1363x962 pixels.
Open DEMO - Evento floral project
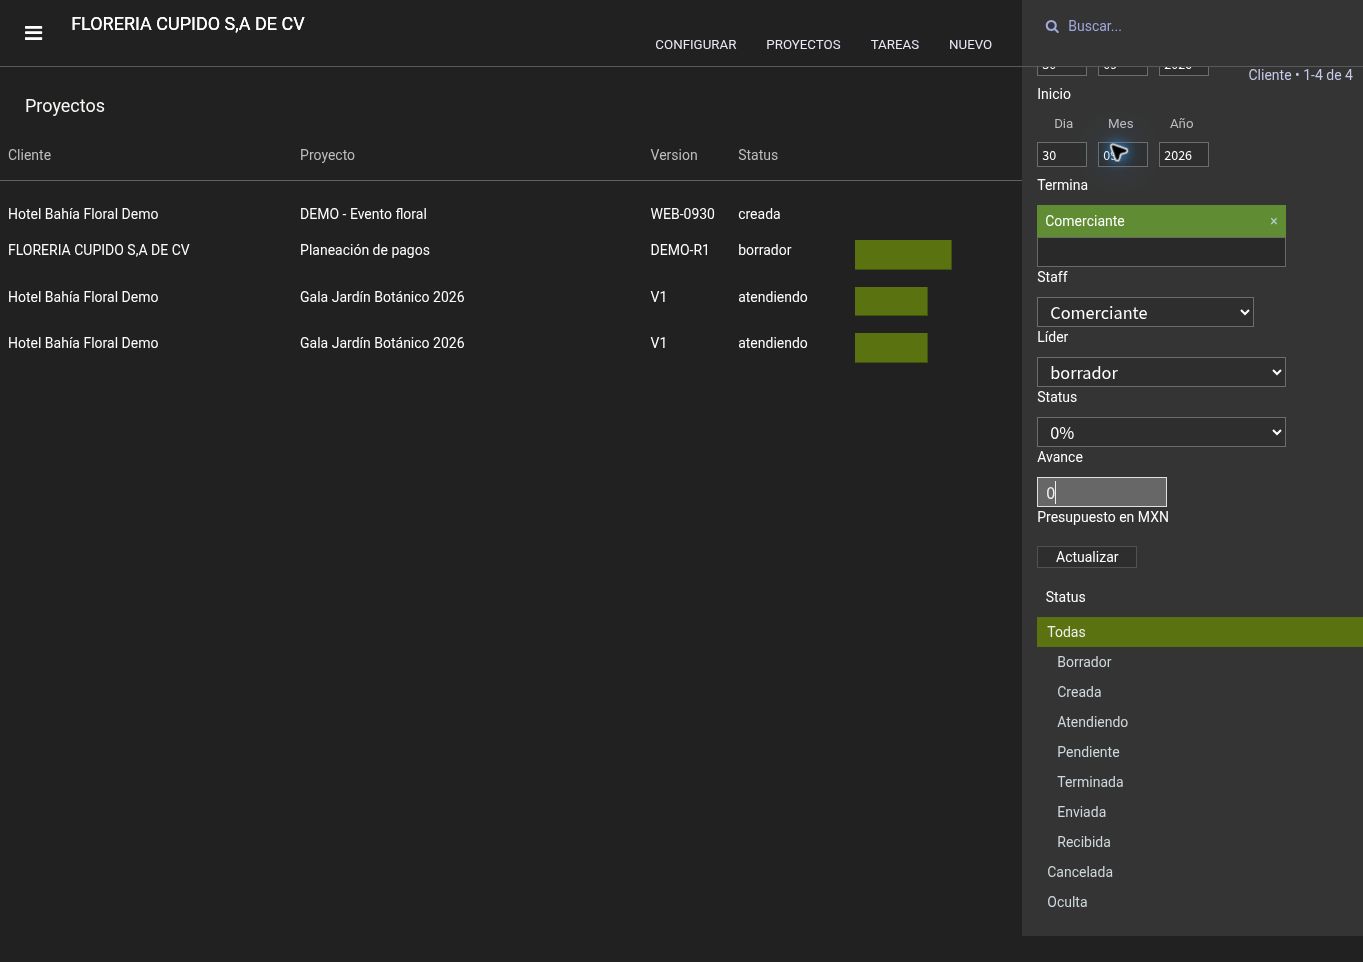click(363, 214)
